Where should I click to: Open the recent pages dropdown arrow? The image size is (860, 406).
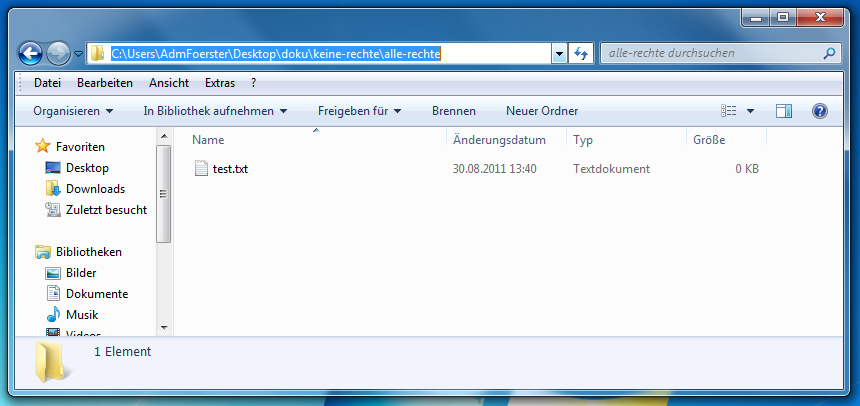[x=78, y=54]
